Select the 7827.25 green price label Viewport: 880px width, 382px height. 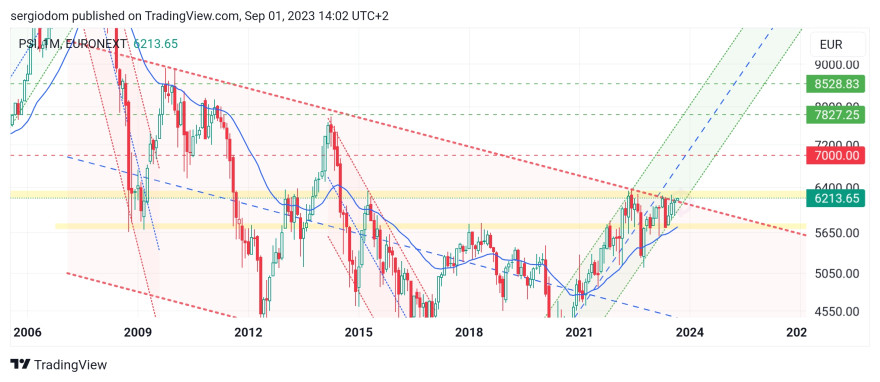(836, 114)
